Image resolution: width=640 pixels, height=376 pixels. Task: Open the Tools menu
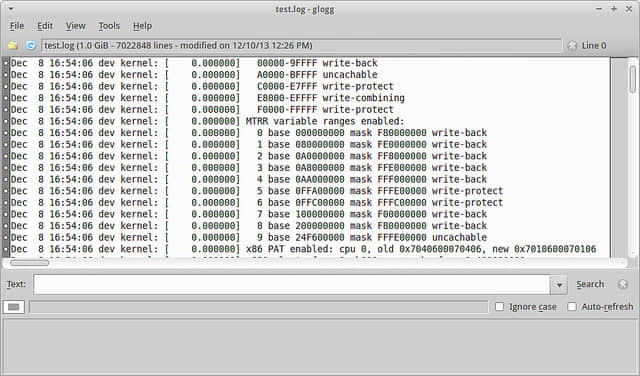(109, 26)
